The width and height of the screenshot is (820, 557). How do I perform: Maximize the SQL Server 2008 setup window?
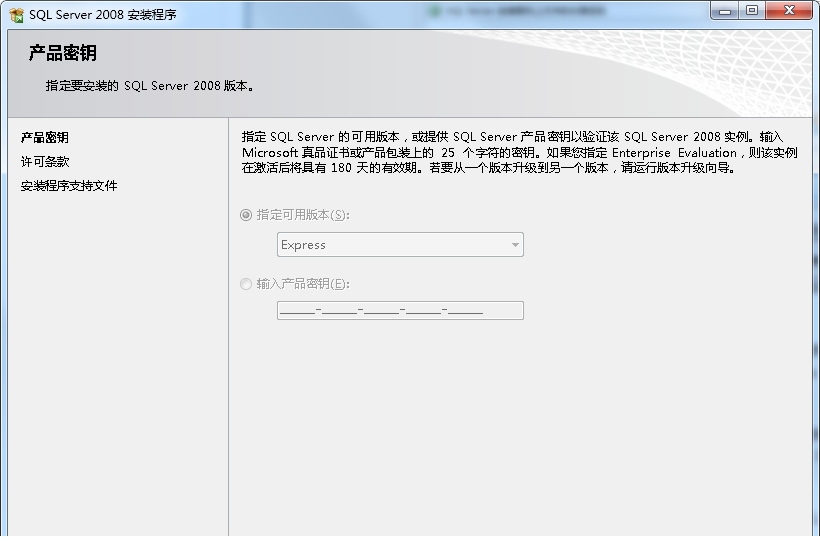pos(752,10)
